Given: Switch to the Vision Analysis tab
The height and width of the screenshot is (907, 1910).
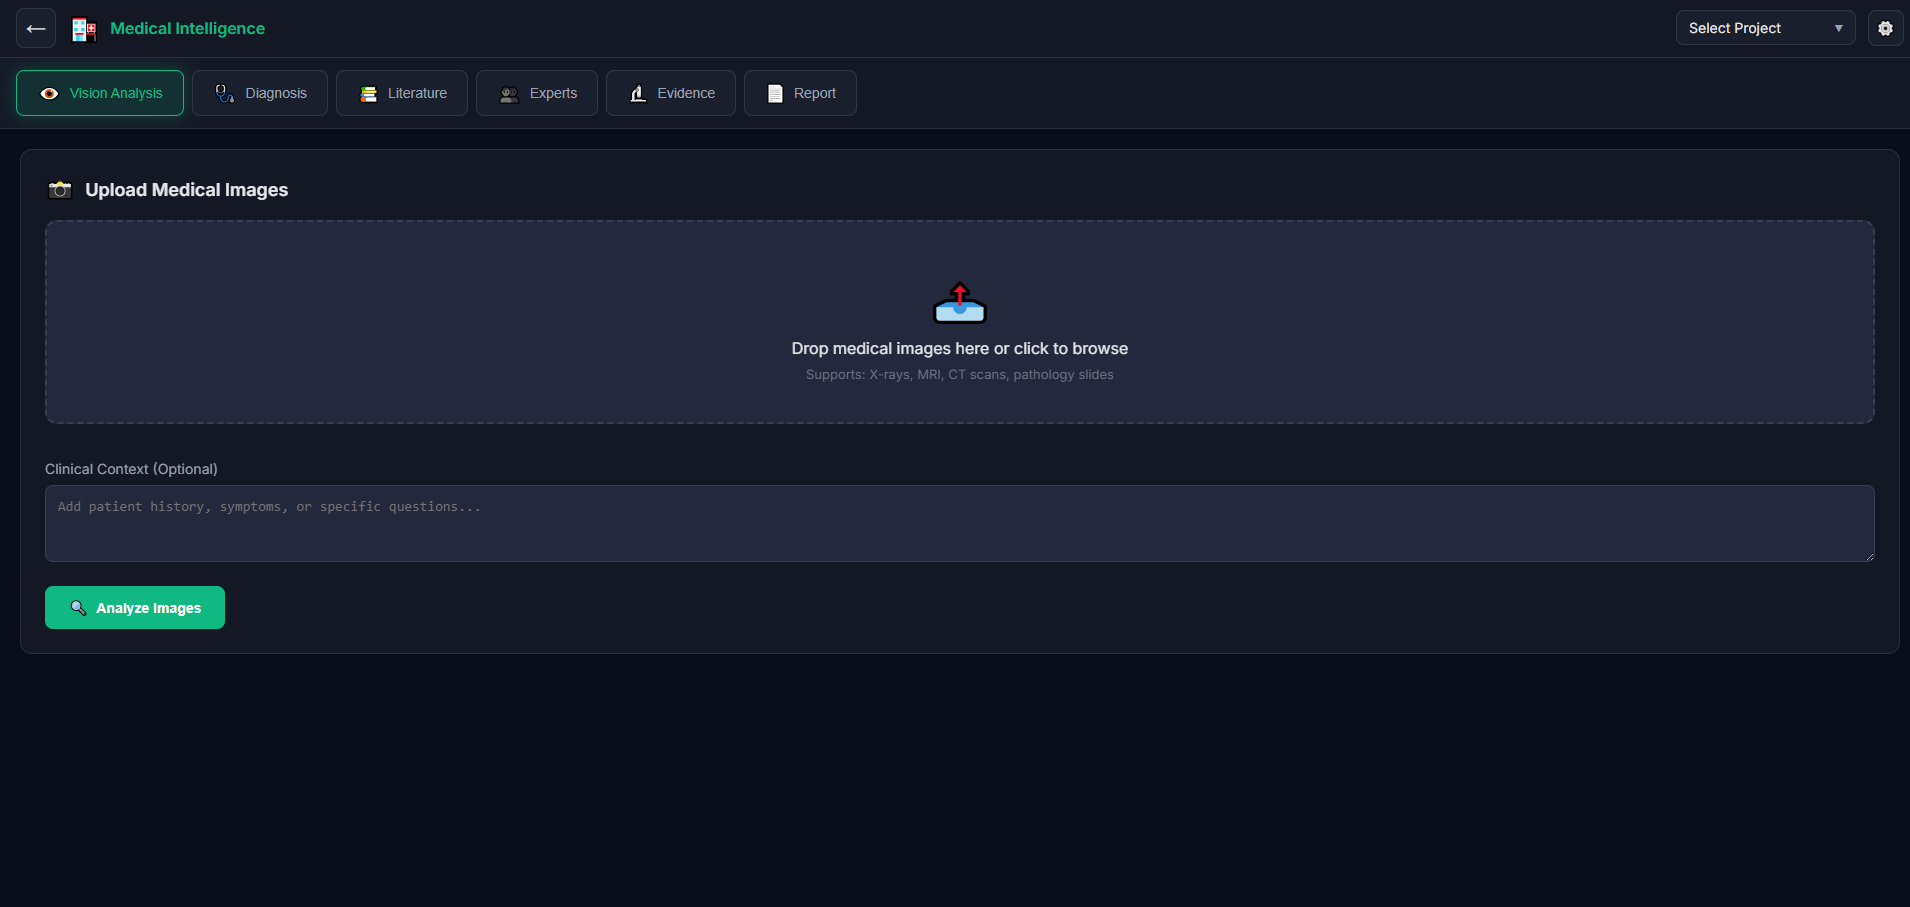Looking at the screenshot, I should 100,93.
